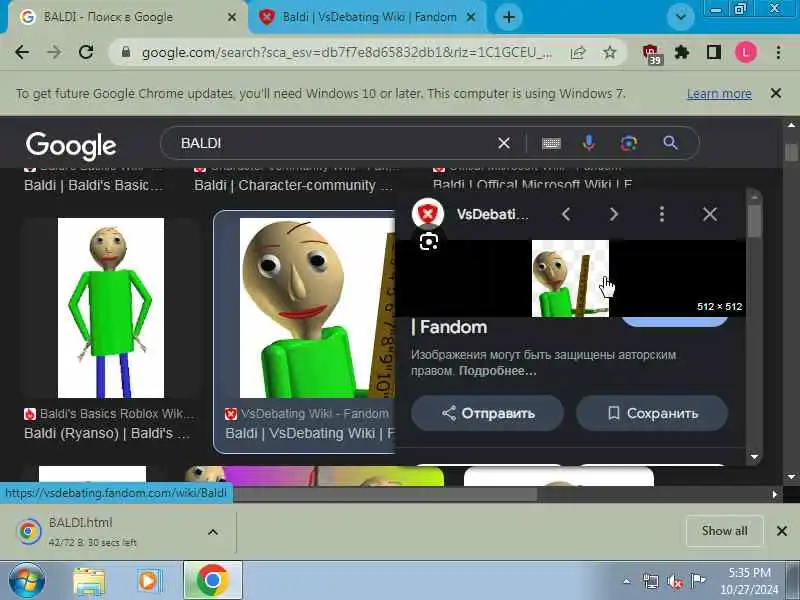Click the Chrome taskbar icon
Image resolution: width=800 pixels, height=600 pixels.
click(x=213, y=581)
